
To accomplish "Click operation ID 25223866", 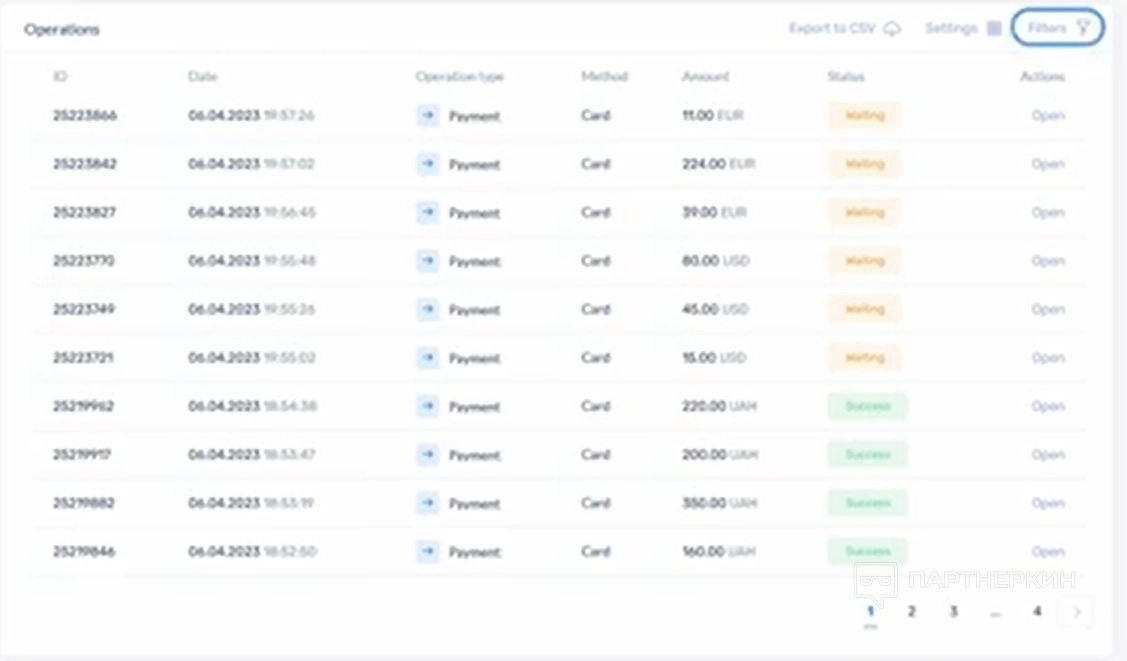I will [x=85, y=116].
